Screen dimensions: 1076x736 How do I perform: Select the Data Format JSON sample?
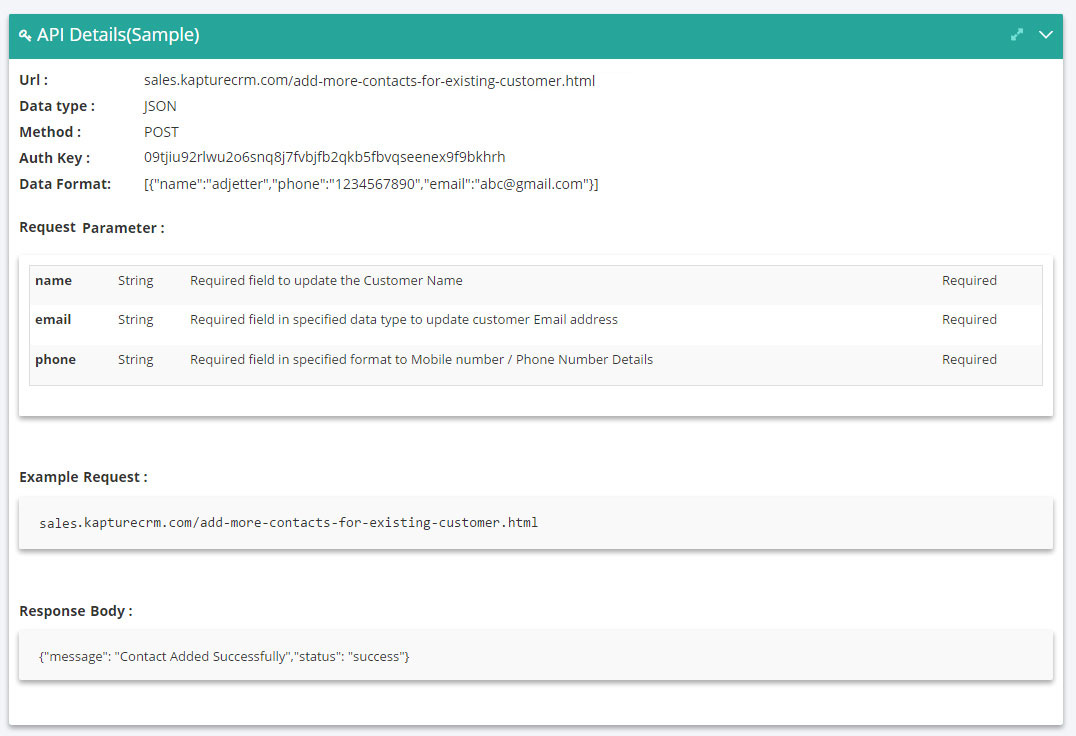pos(371,185)
